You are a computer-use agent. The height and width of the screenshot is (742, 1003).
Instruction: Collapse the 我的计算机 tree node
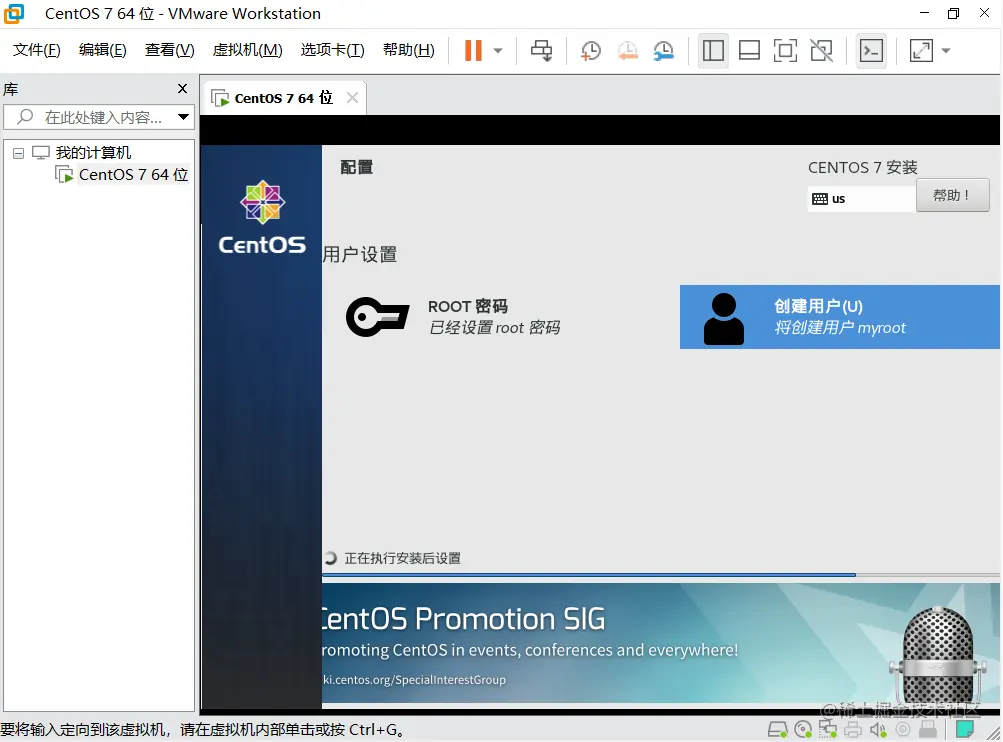[x=19, y=153]
